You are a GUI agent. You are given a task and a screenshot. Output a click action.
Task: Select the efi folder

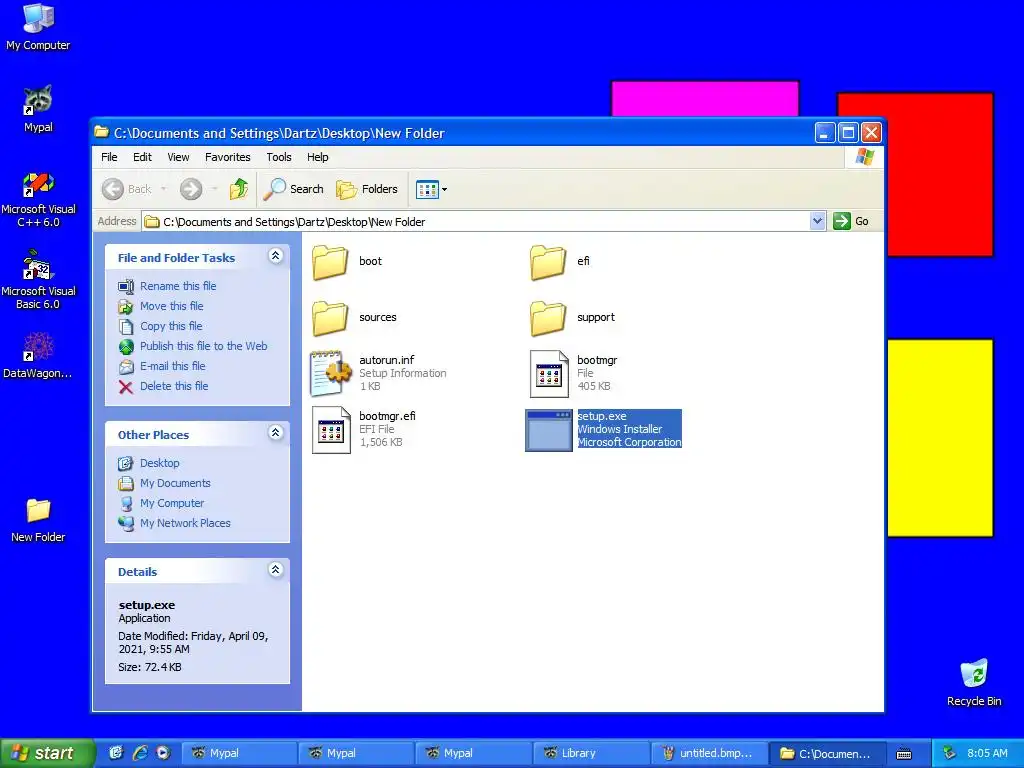(547, 262)
